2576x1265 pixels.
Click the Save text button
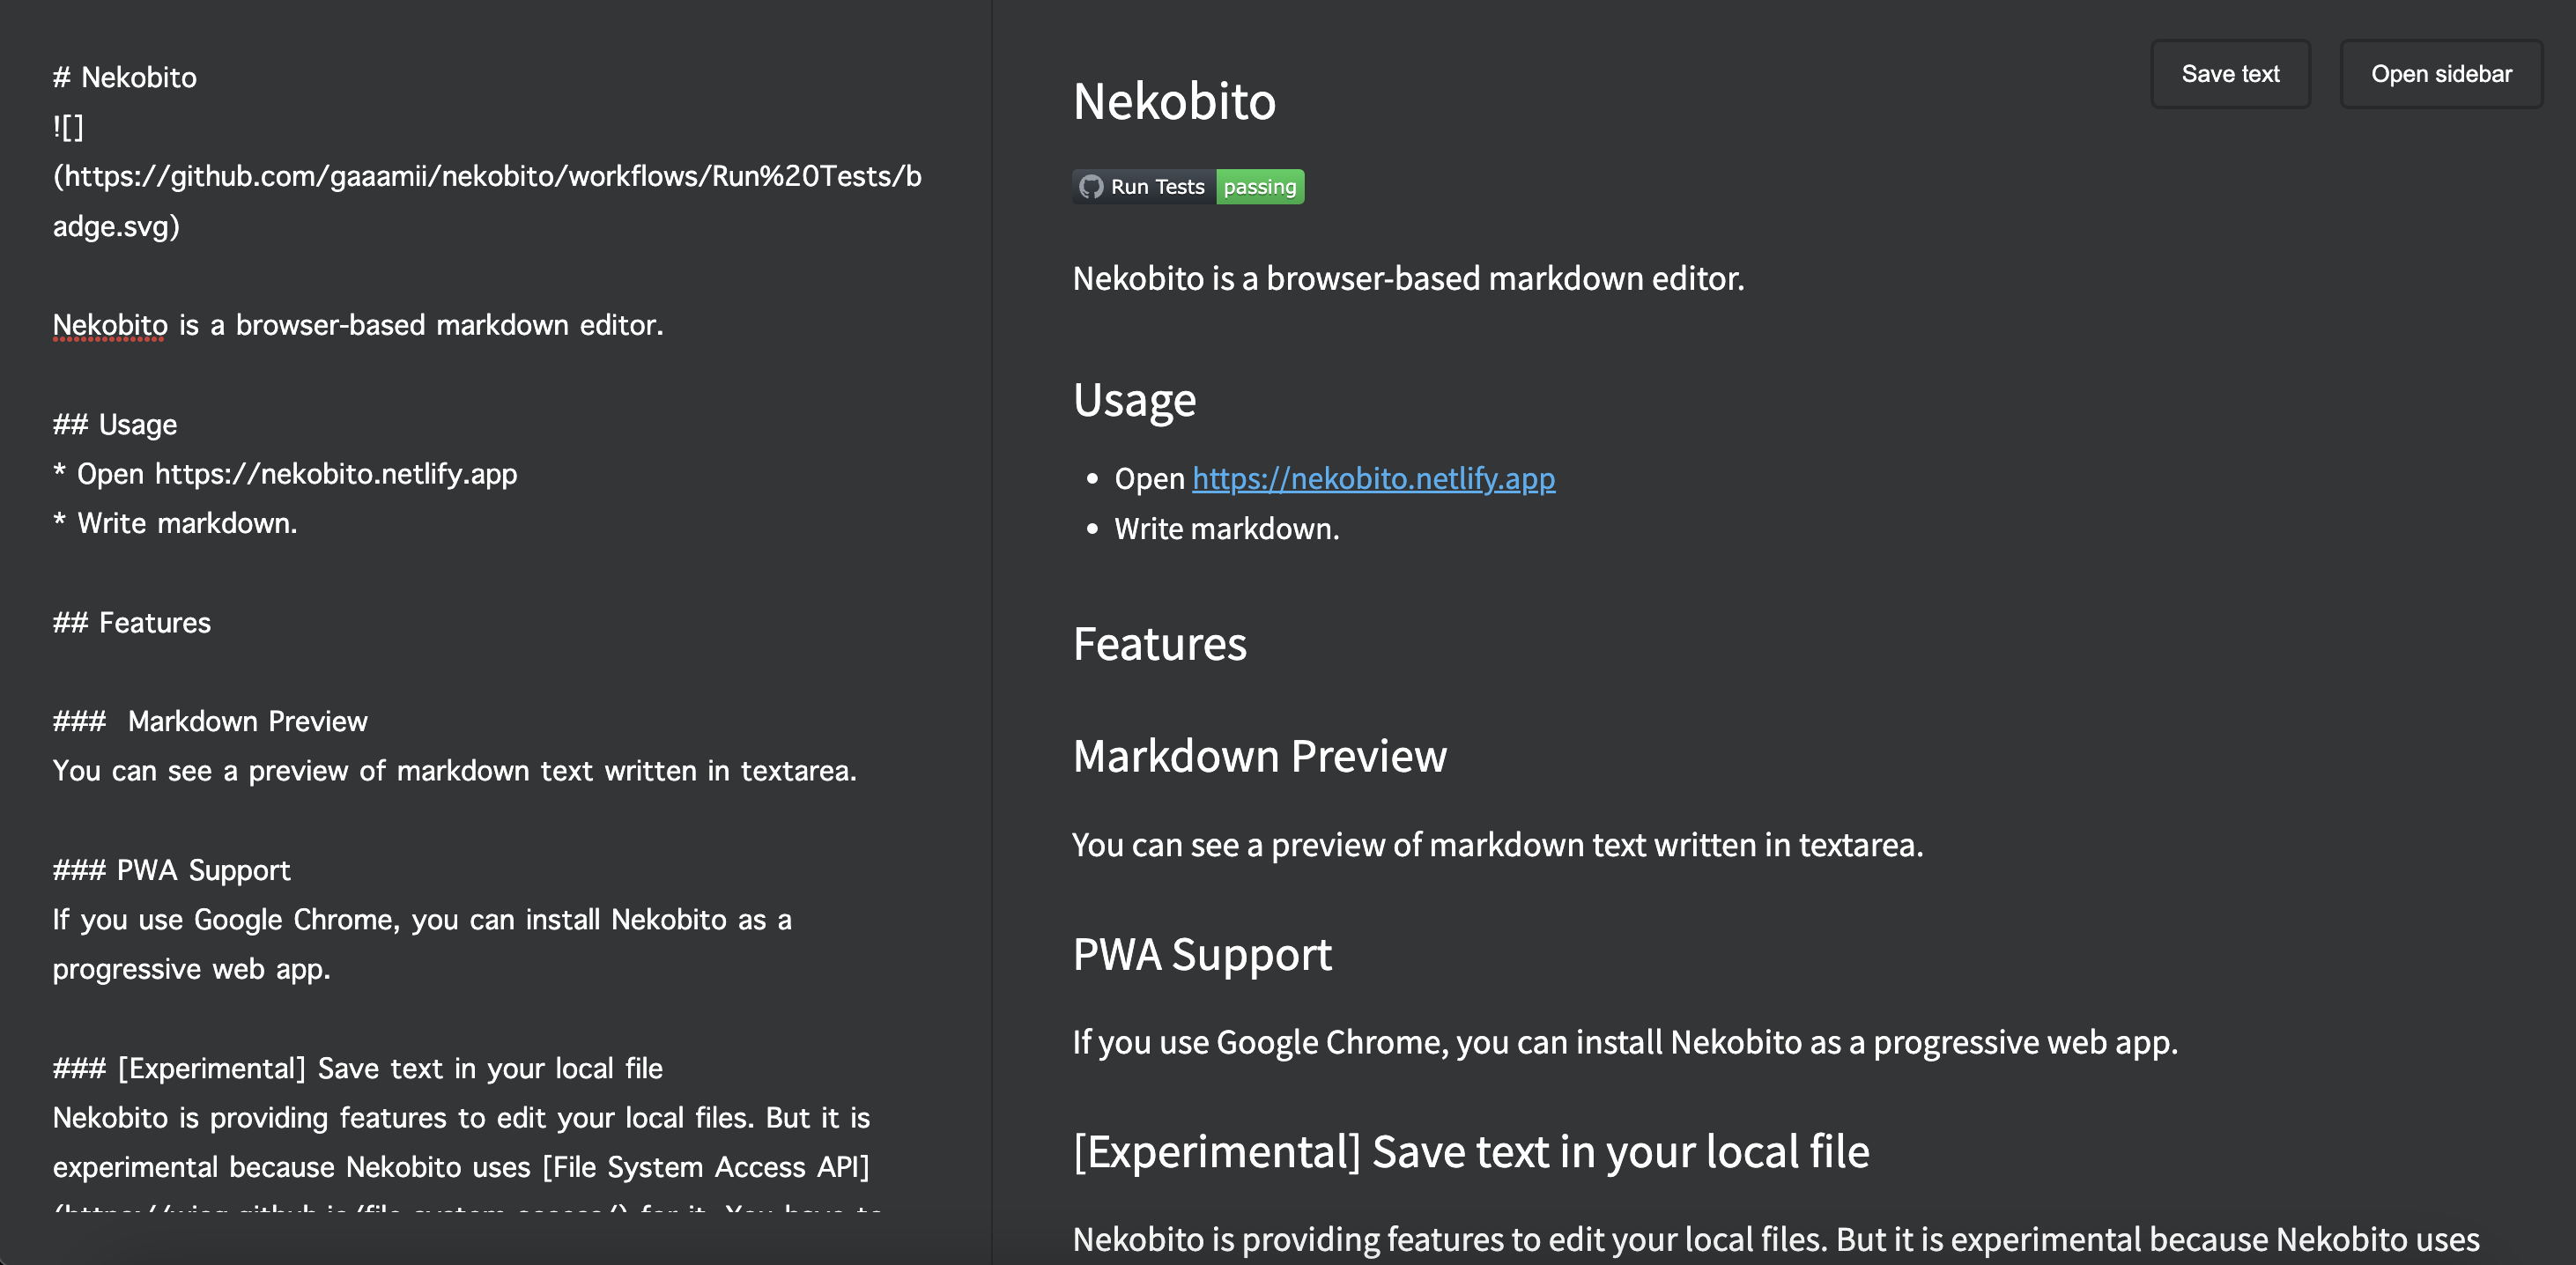coord(2229,74)
